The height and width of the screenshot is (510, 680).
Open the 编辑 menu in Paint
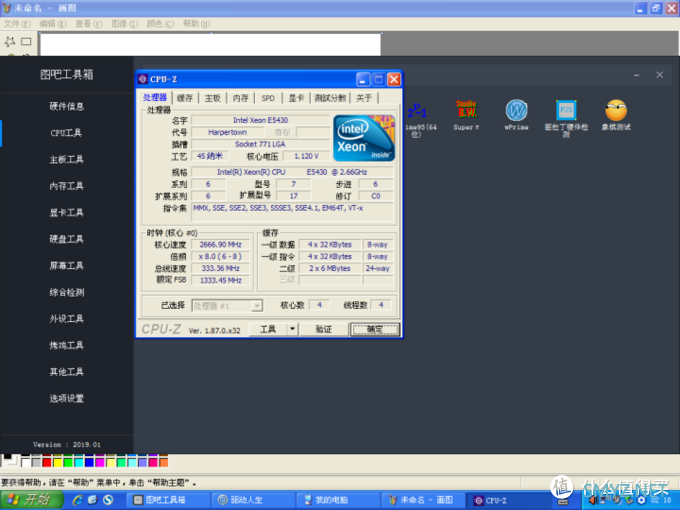pos(52,24)
